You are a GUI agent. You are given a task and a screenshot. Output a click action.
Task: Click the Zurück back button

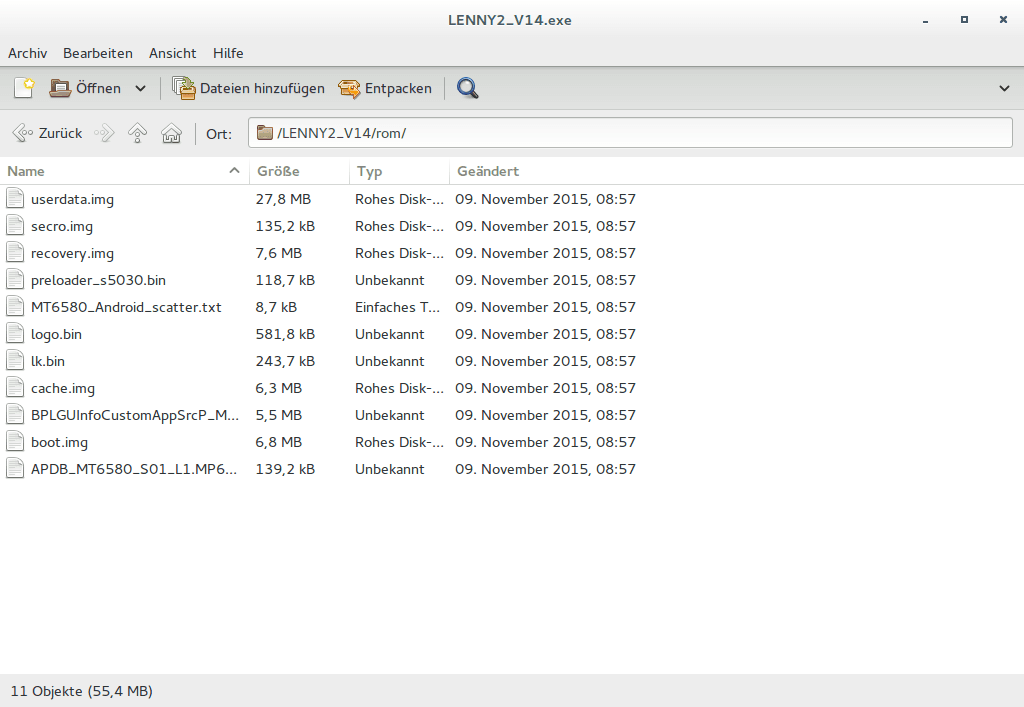click(48, 133)
